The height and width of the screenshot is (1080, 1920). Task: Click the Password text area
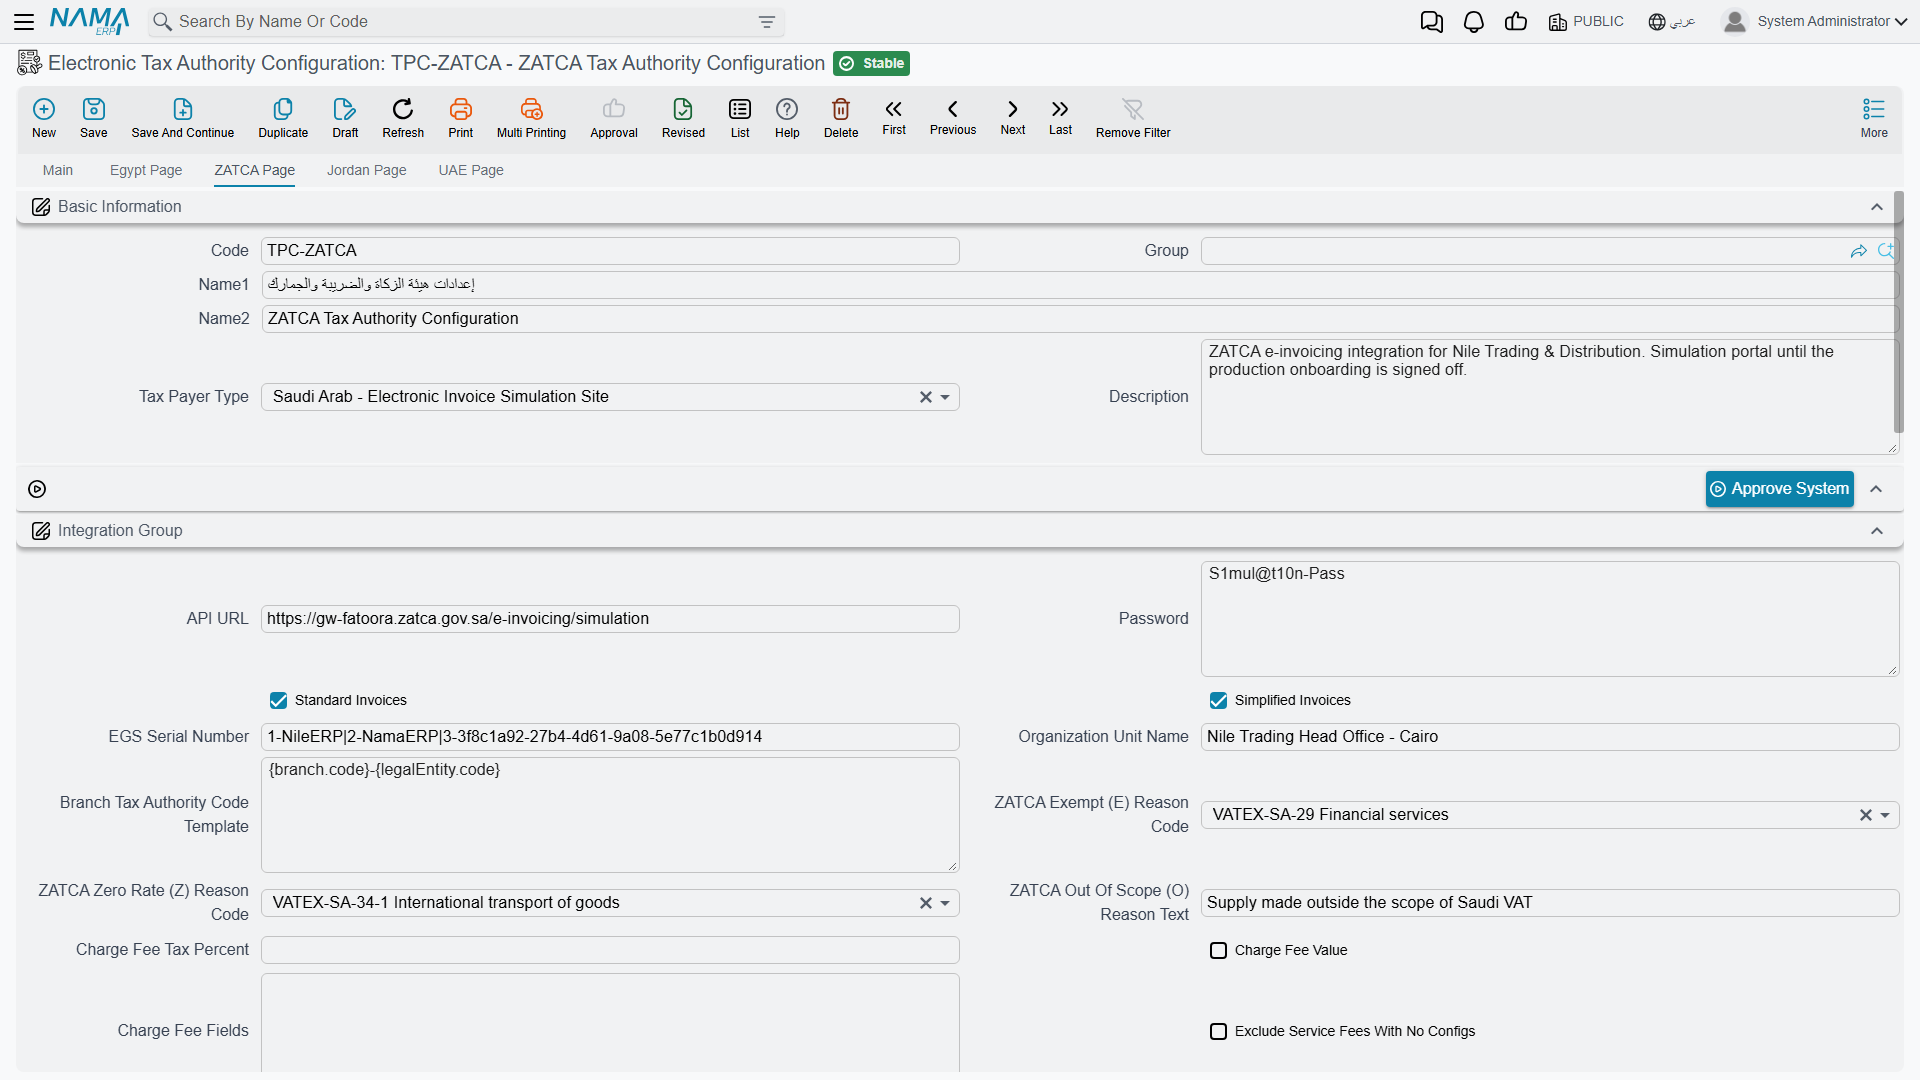point(1549,618)
